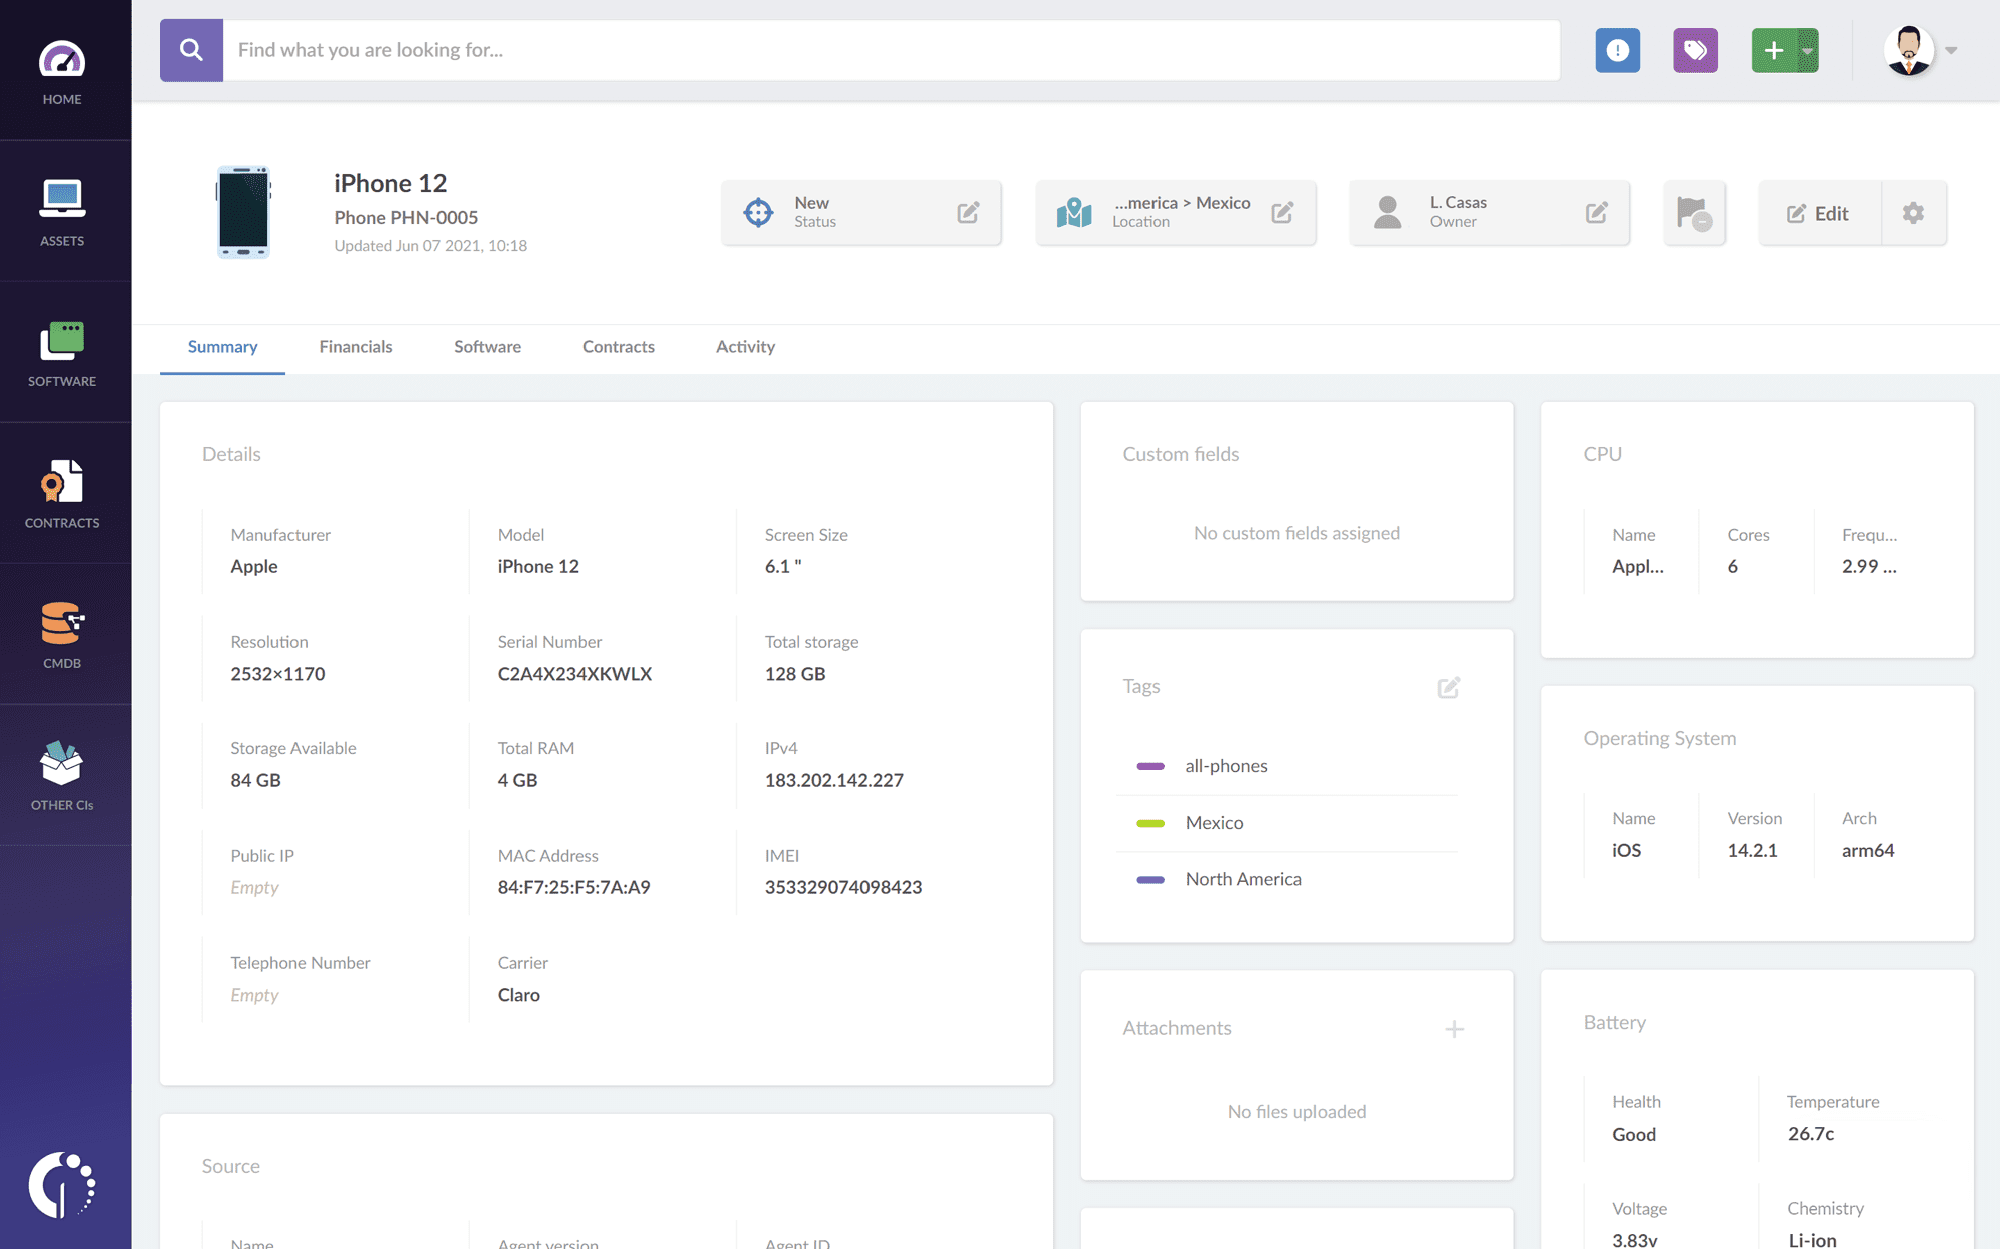Edit the Location field for Mexico
The height and width of the screenshot is (1249, 2000).
[1283, 212]
